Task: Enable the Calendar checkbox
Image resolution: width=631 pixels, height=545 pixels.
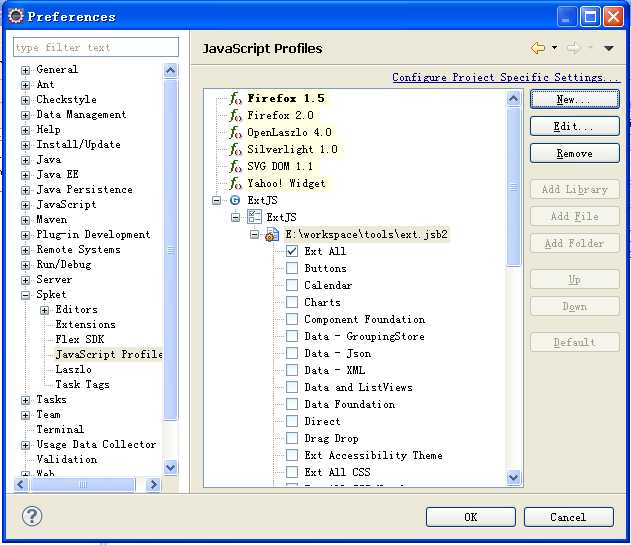Action: pos(292,285)
